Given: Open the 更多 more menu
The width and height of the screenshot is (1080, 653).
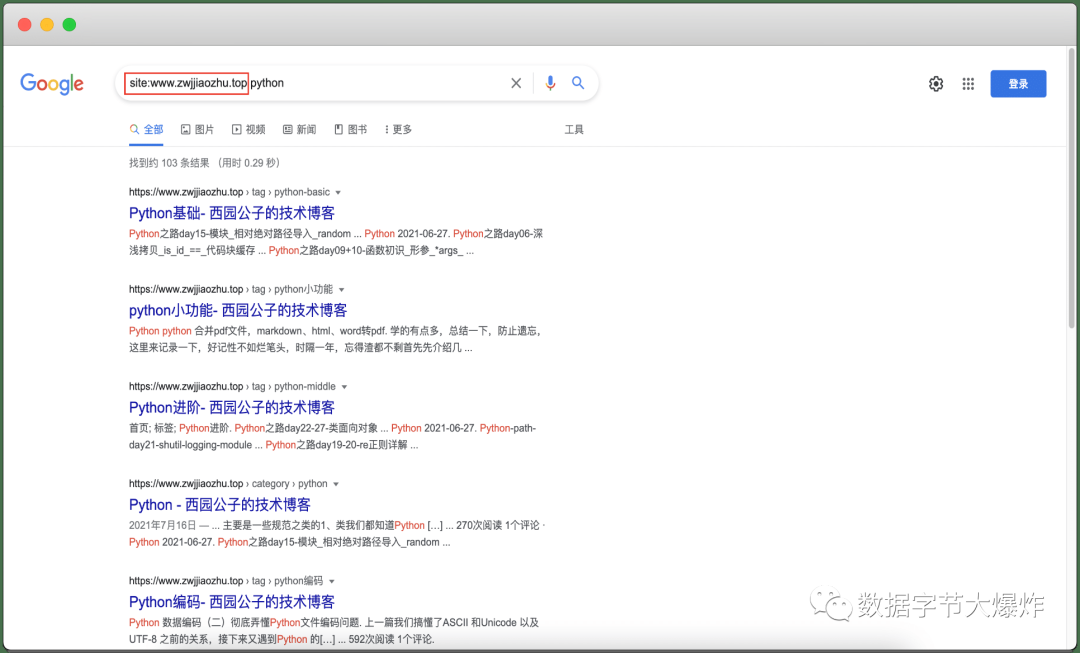Looking at the screenshot, I should tap(398, 129).
